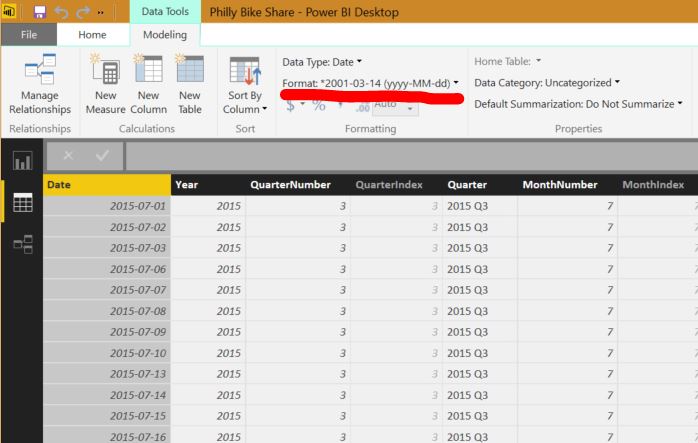Click the date cell 2015-07-14
This screenshot has width=698, height=443.
(x=107, y=395)
